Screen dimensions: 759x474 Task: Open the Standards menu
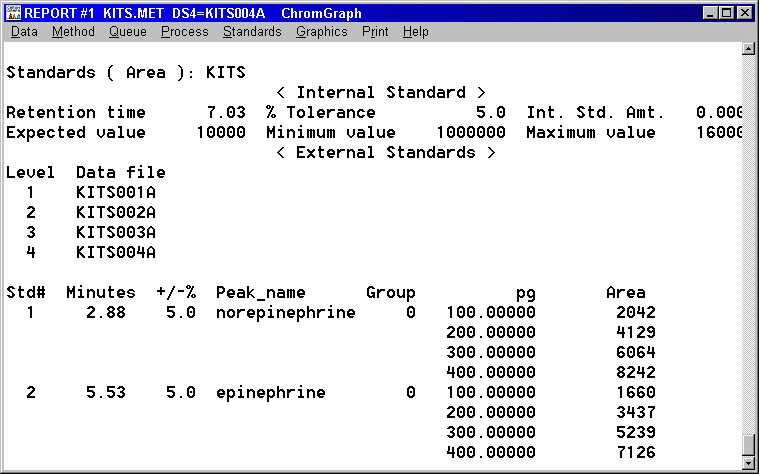pyautogui.click(x=252, y=32)
